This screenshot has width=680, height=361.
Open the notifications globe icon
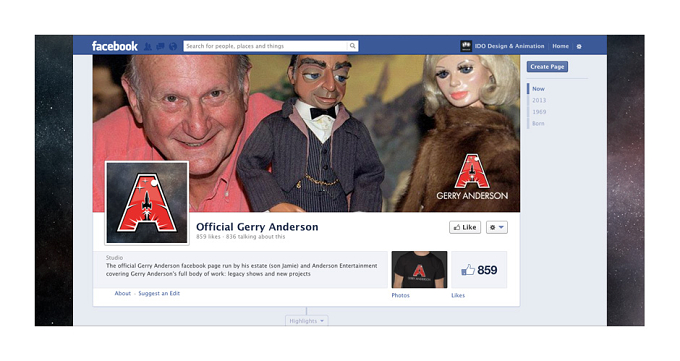173,46
